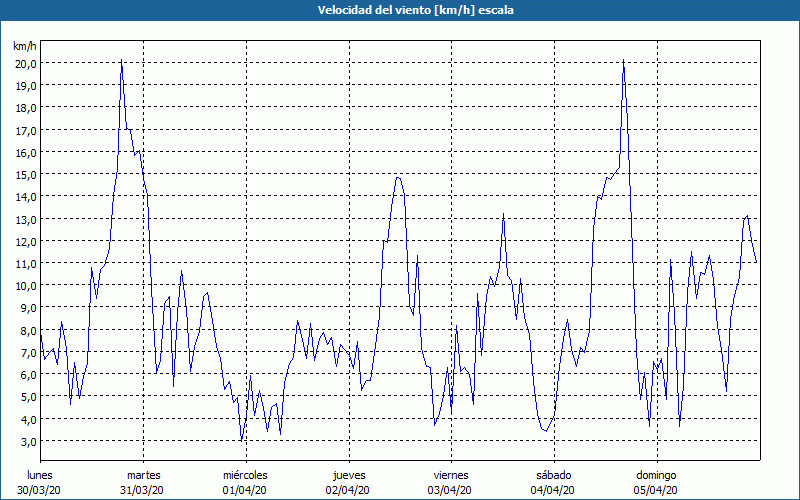
Task: Click the date label 01/04/20
Action: coord(244,490)
